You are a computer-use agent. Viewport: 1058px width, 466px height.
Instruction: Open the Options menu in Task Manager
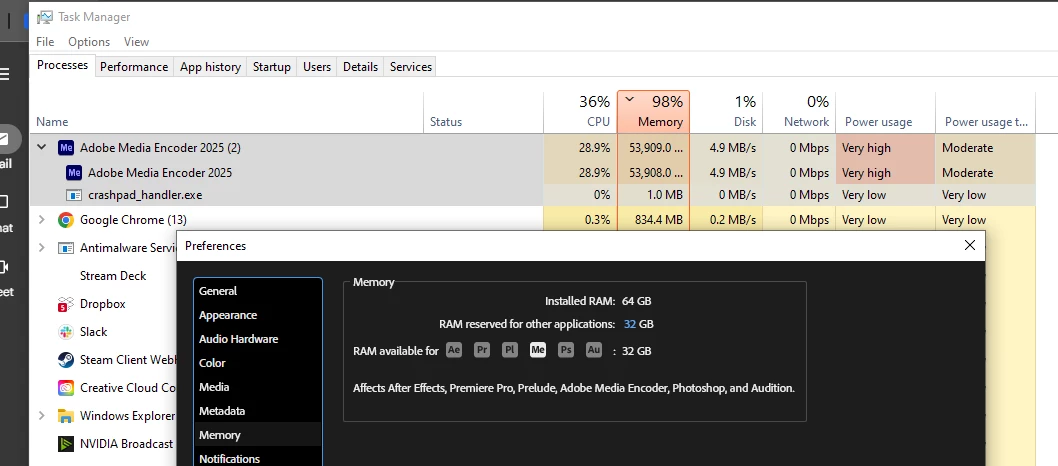coord(89,42)
